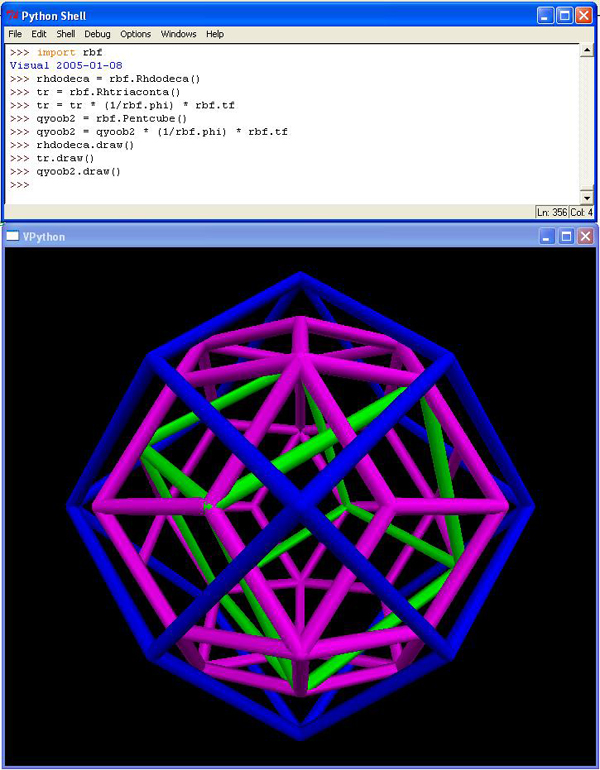Click the VPython window title bar icon

[13, 236]
